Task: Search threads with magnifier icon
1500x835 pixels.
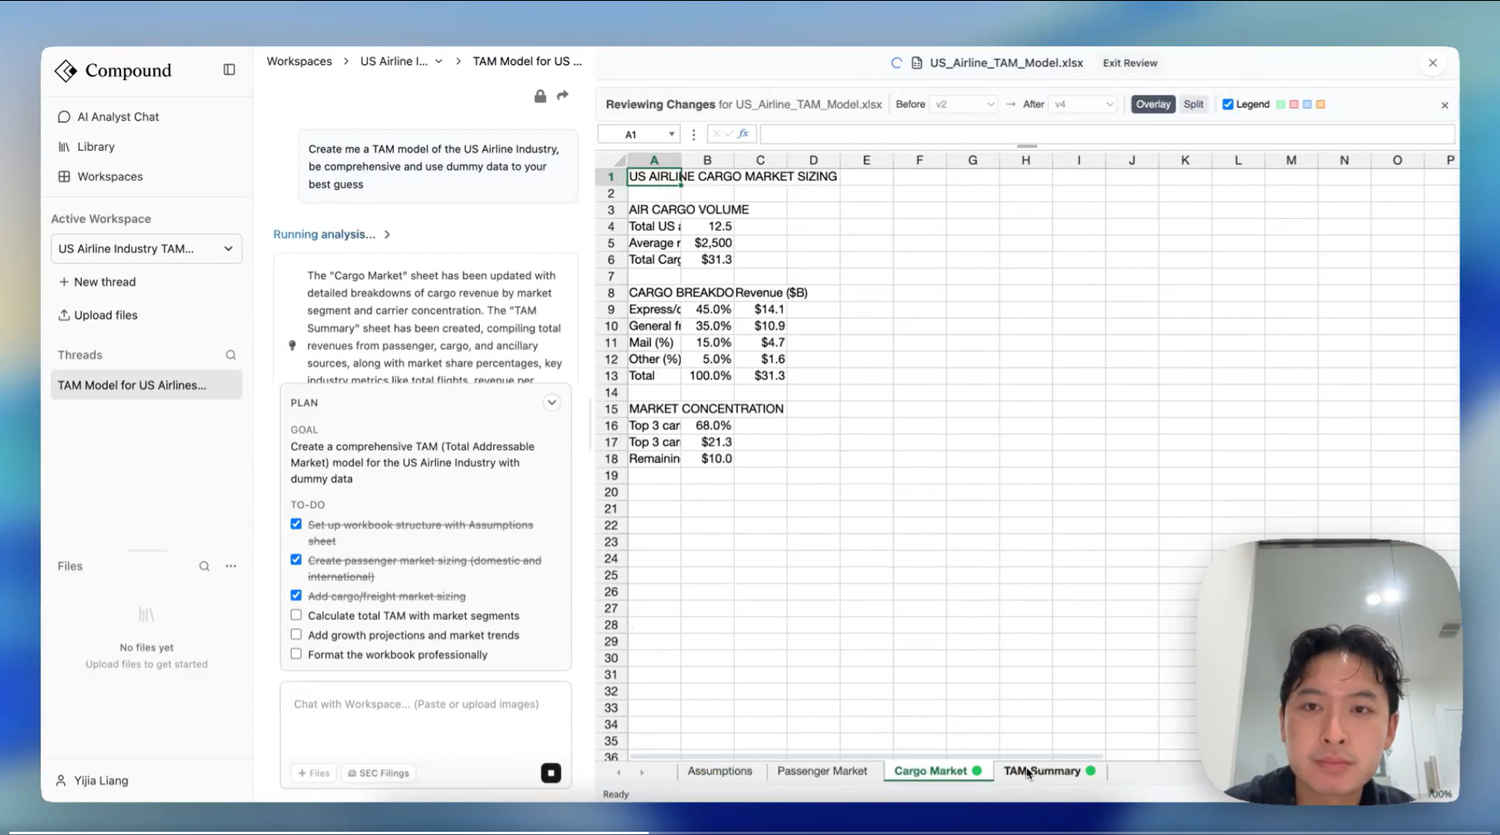Action: click(x=231, y=355)
